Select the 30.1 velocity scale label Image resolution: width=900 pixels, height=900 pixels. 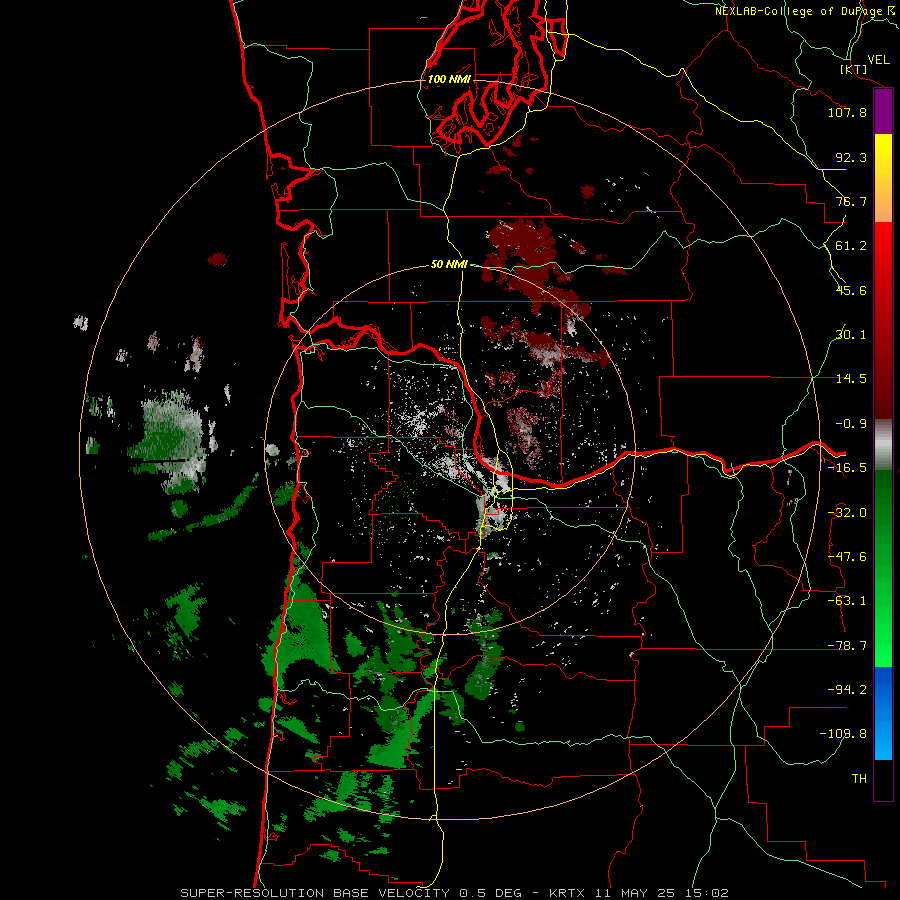pyautogui.click(x=851, y=335)
